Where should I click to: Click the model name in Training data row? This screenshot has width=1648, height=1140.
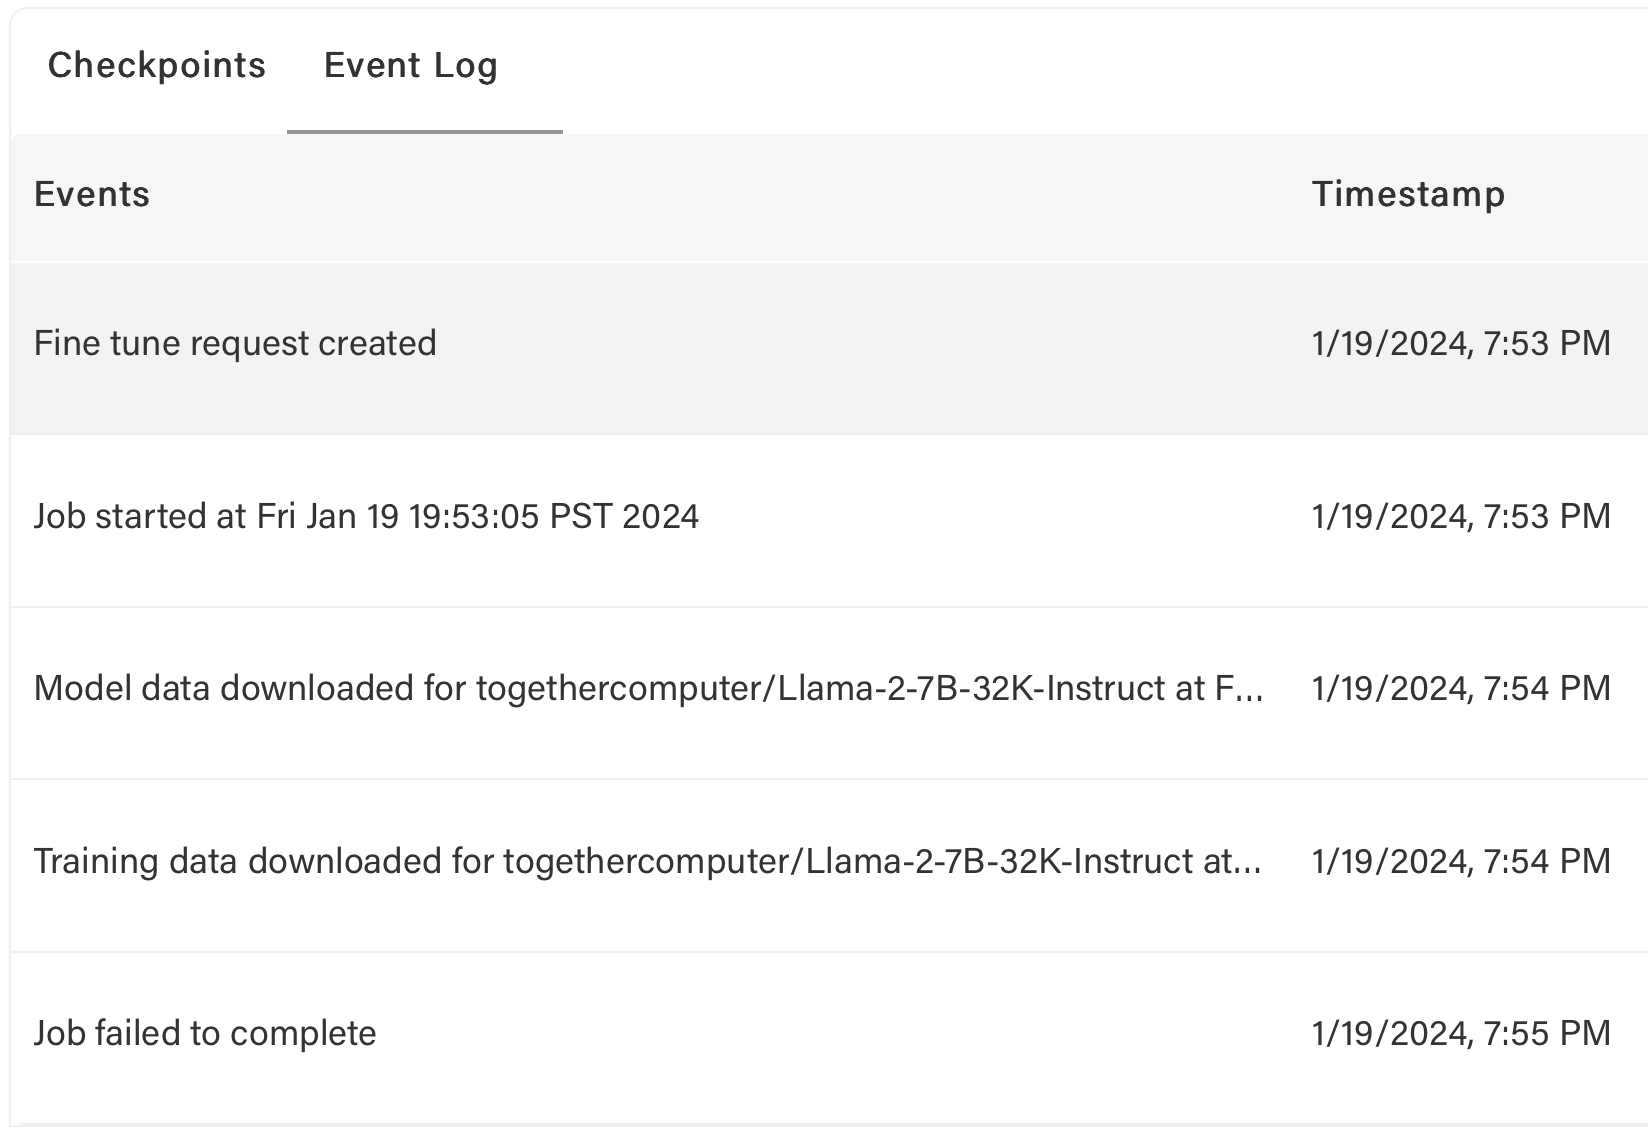click(x=847, y=862)
